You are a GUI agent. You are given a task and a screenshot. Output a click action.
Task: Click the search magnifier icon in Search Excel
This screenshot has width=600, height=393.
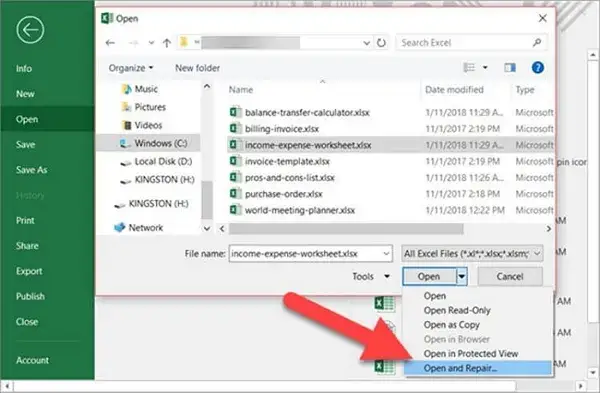pos(537,42)
